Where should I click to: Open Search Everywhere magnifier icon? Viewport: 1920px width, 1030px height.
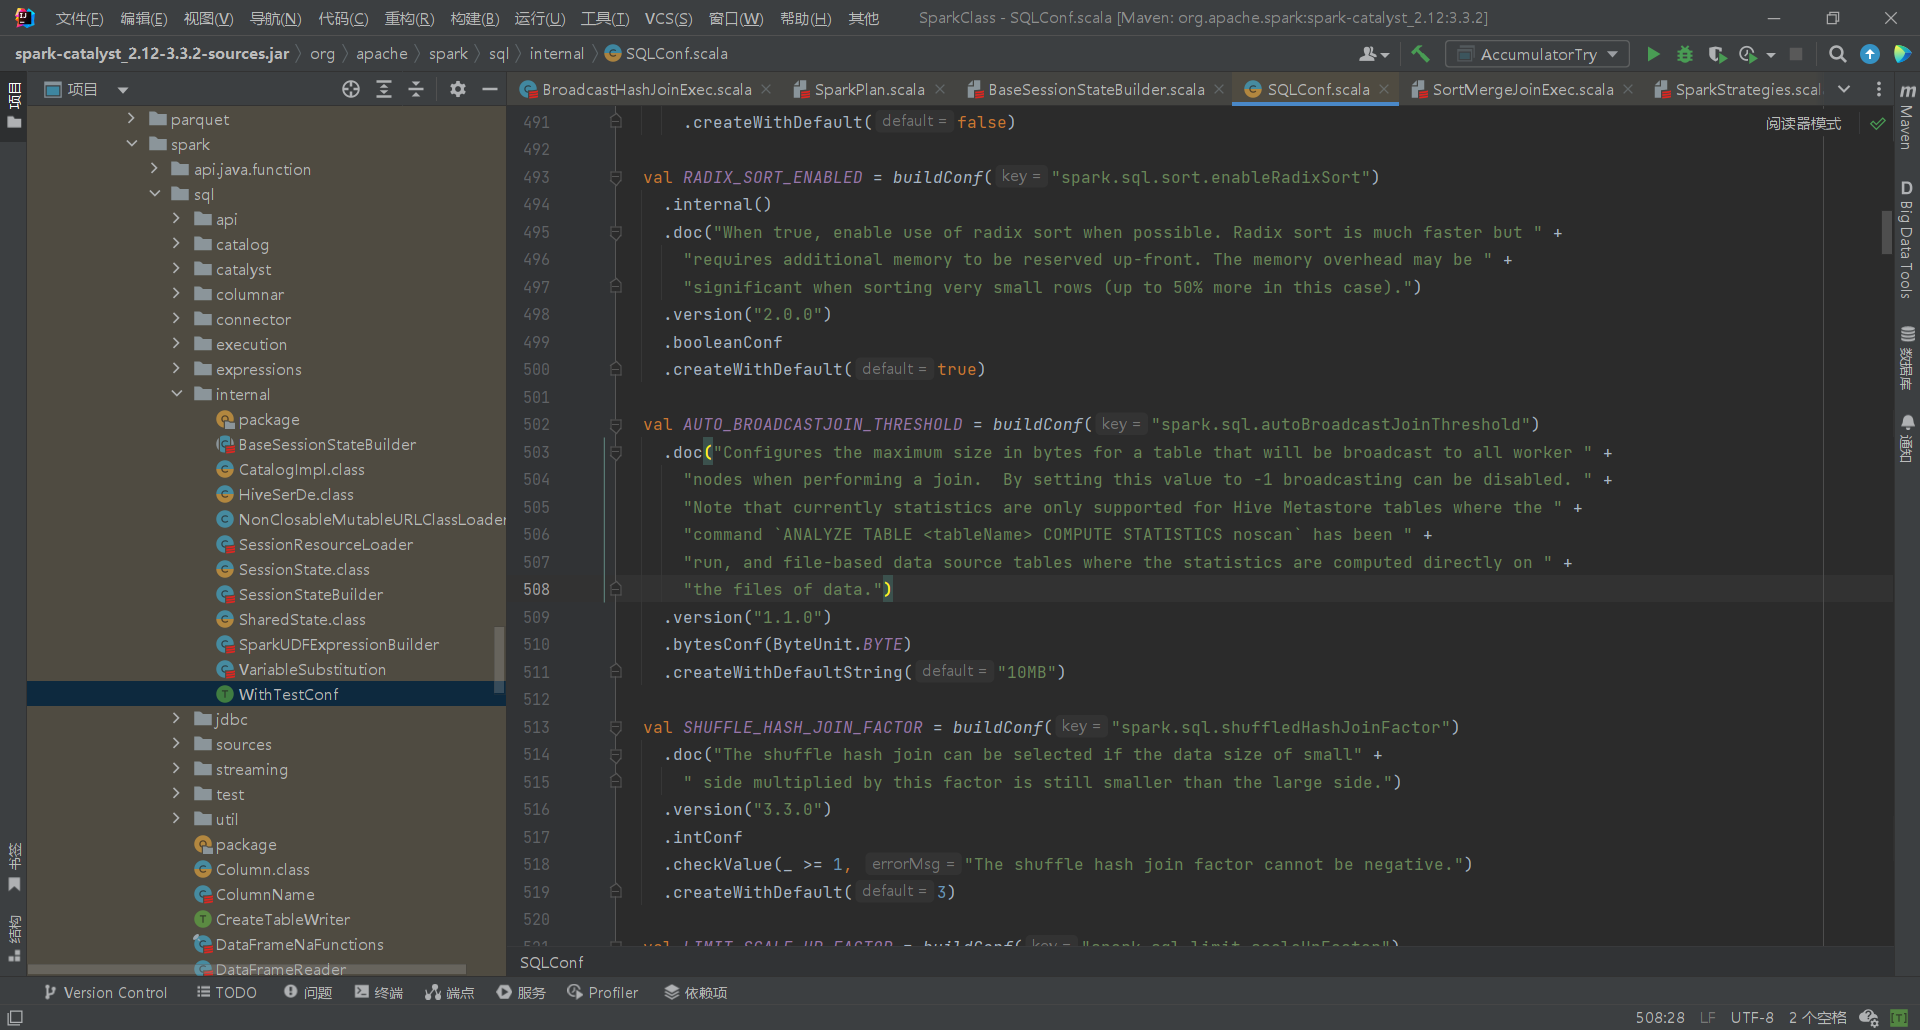point(1837,54)
